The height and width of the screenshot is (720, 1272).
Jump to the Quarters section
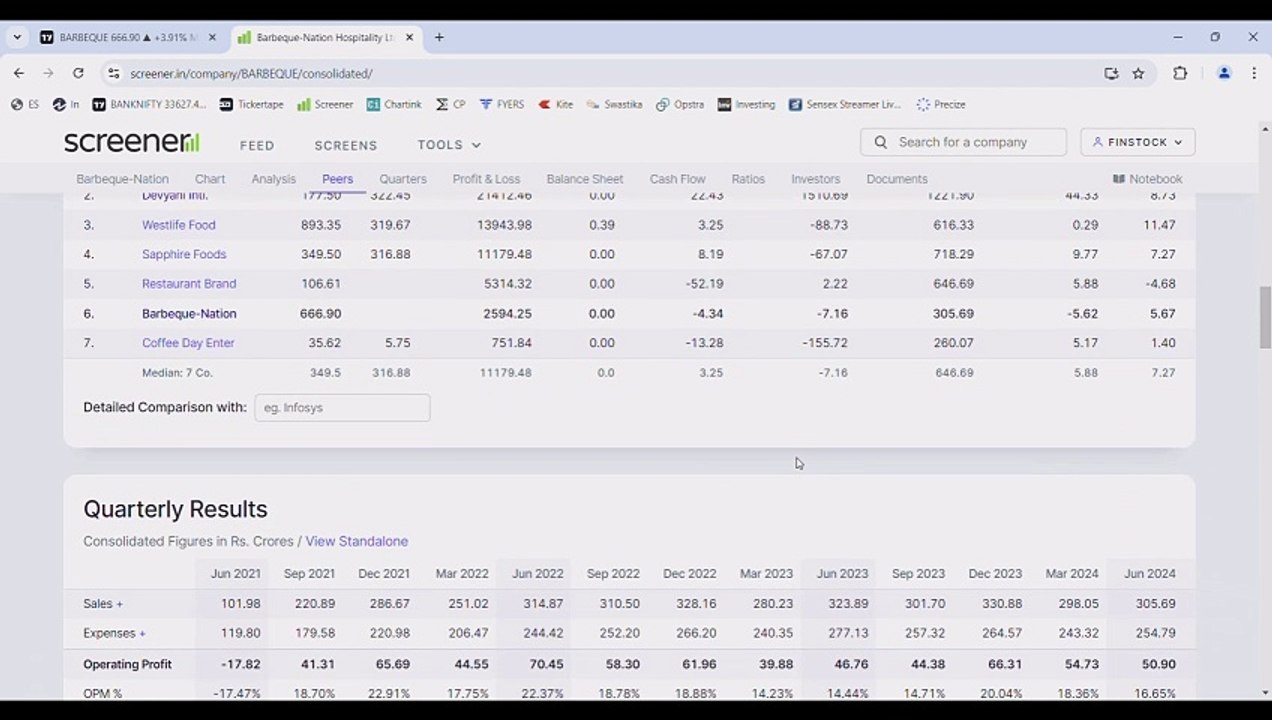[403, 179]
